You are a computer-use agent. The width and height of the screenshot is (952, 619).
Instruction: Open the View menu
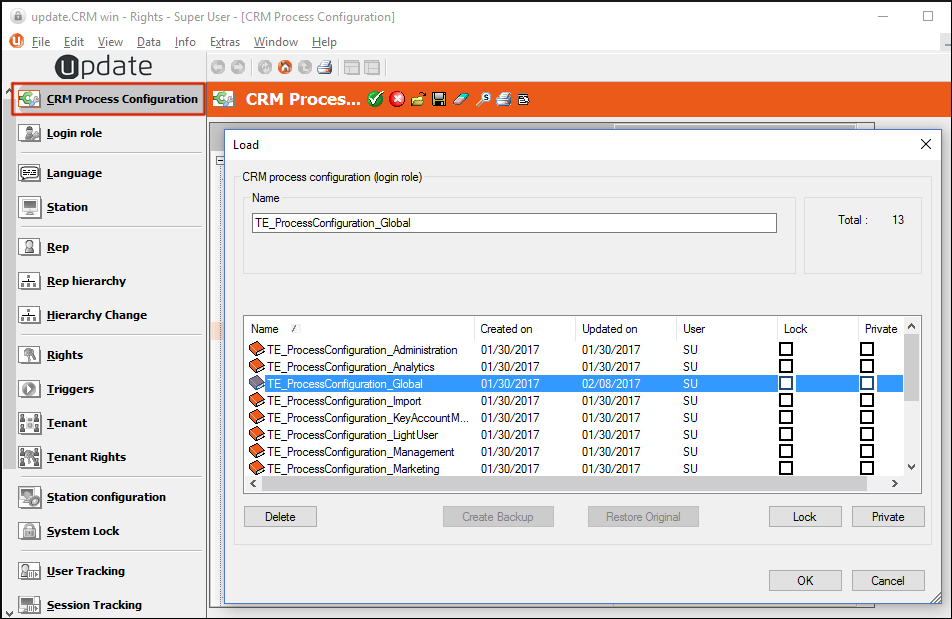point(110,42)
